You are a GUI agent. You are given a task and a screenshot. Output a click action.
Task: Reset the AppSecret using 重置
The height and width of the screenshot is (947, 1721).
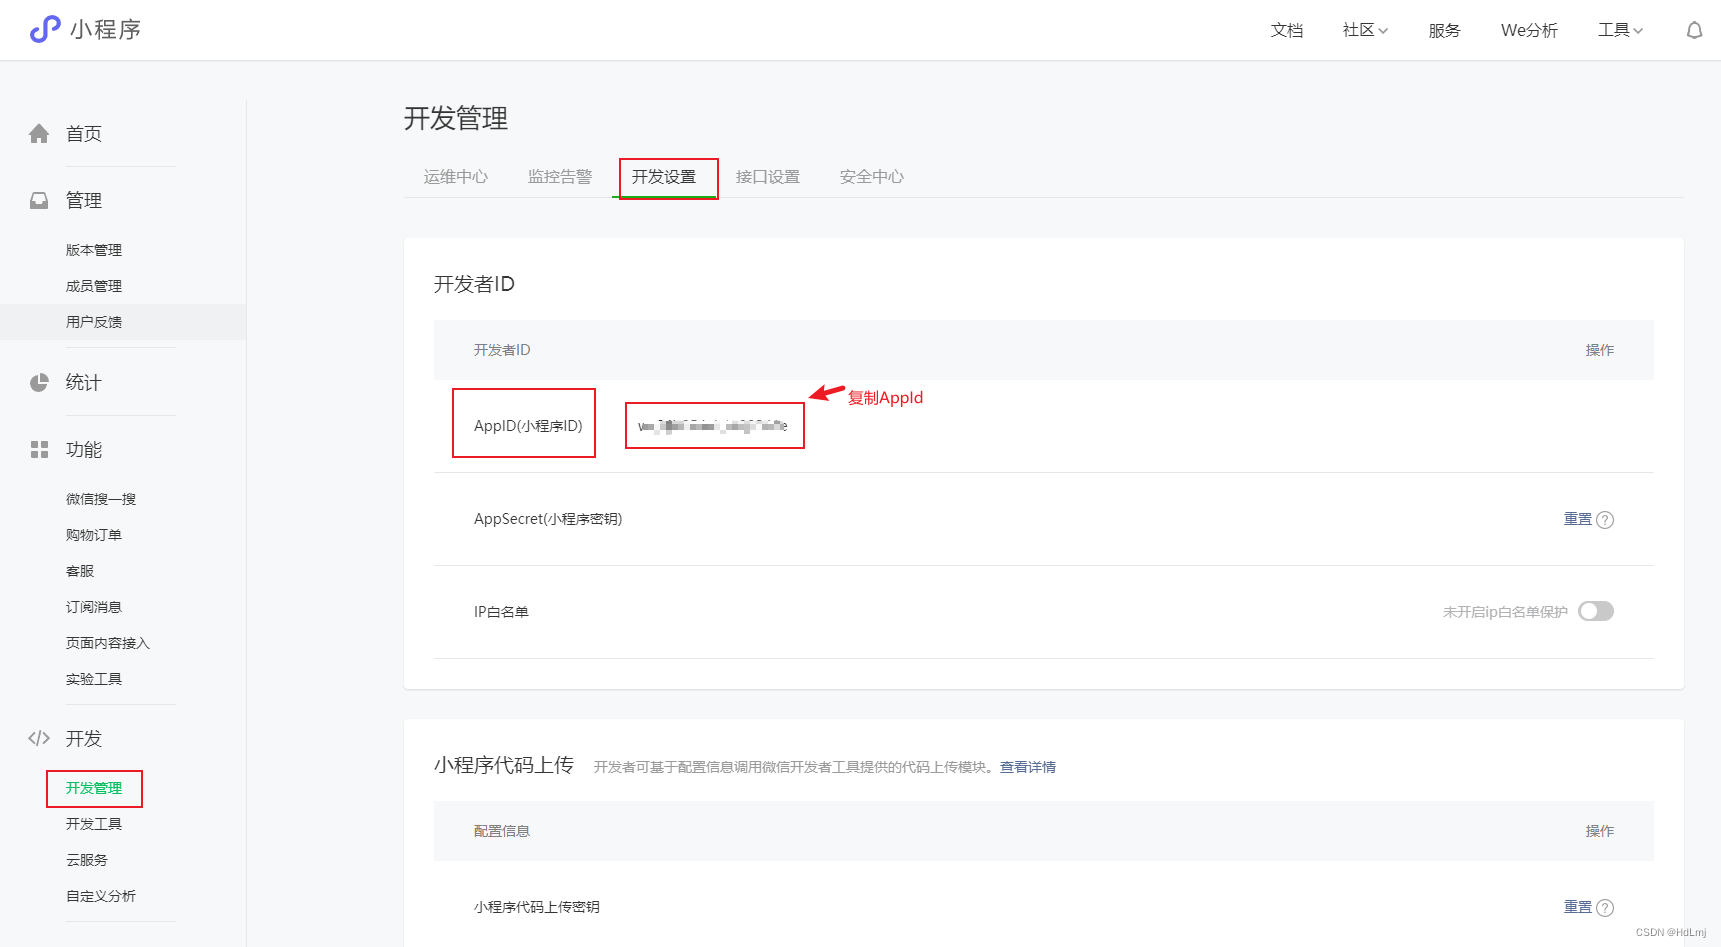[x=1576, y=519]
